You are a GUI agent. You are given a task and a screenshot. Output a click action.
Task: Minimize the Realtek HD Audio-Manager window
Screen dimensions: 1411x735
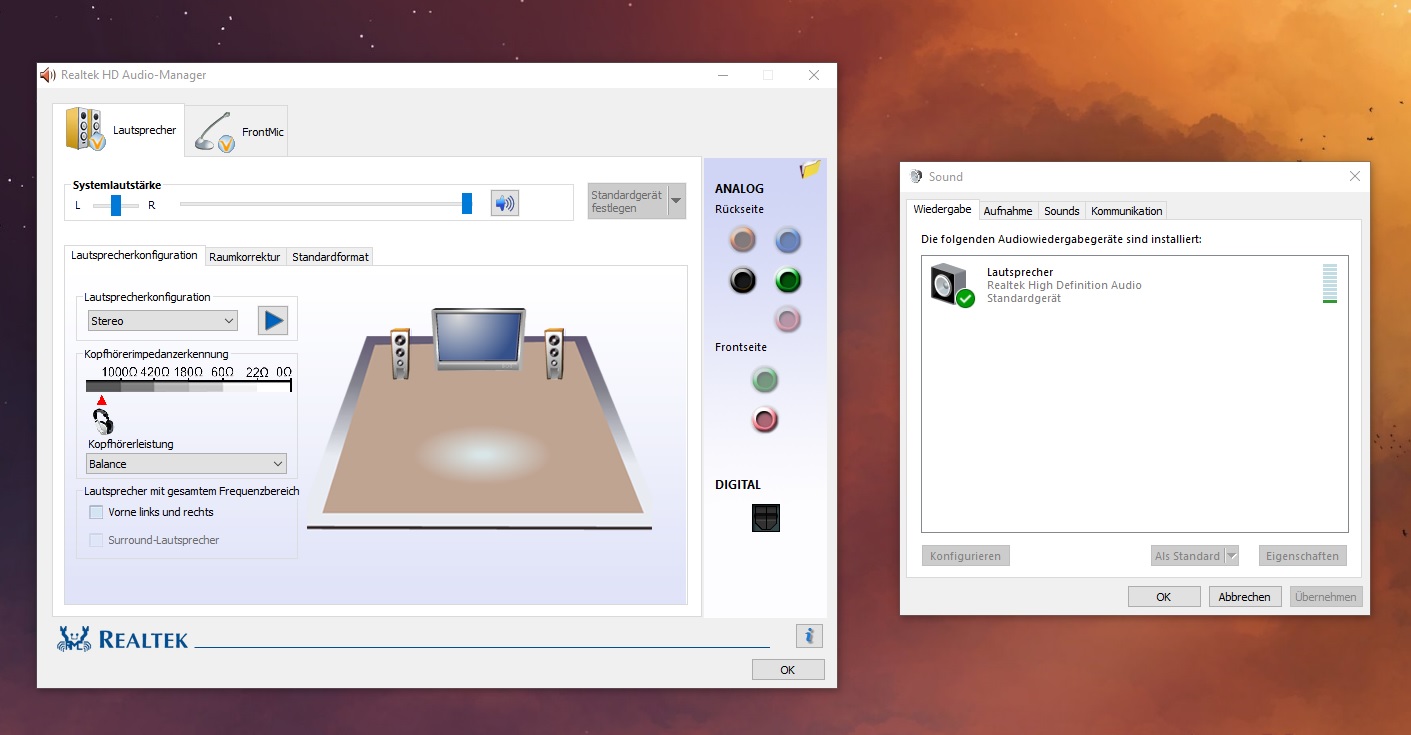tap(723, 75)
